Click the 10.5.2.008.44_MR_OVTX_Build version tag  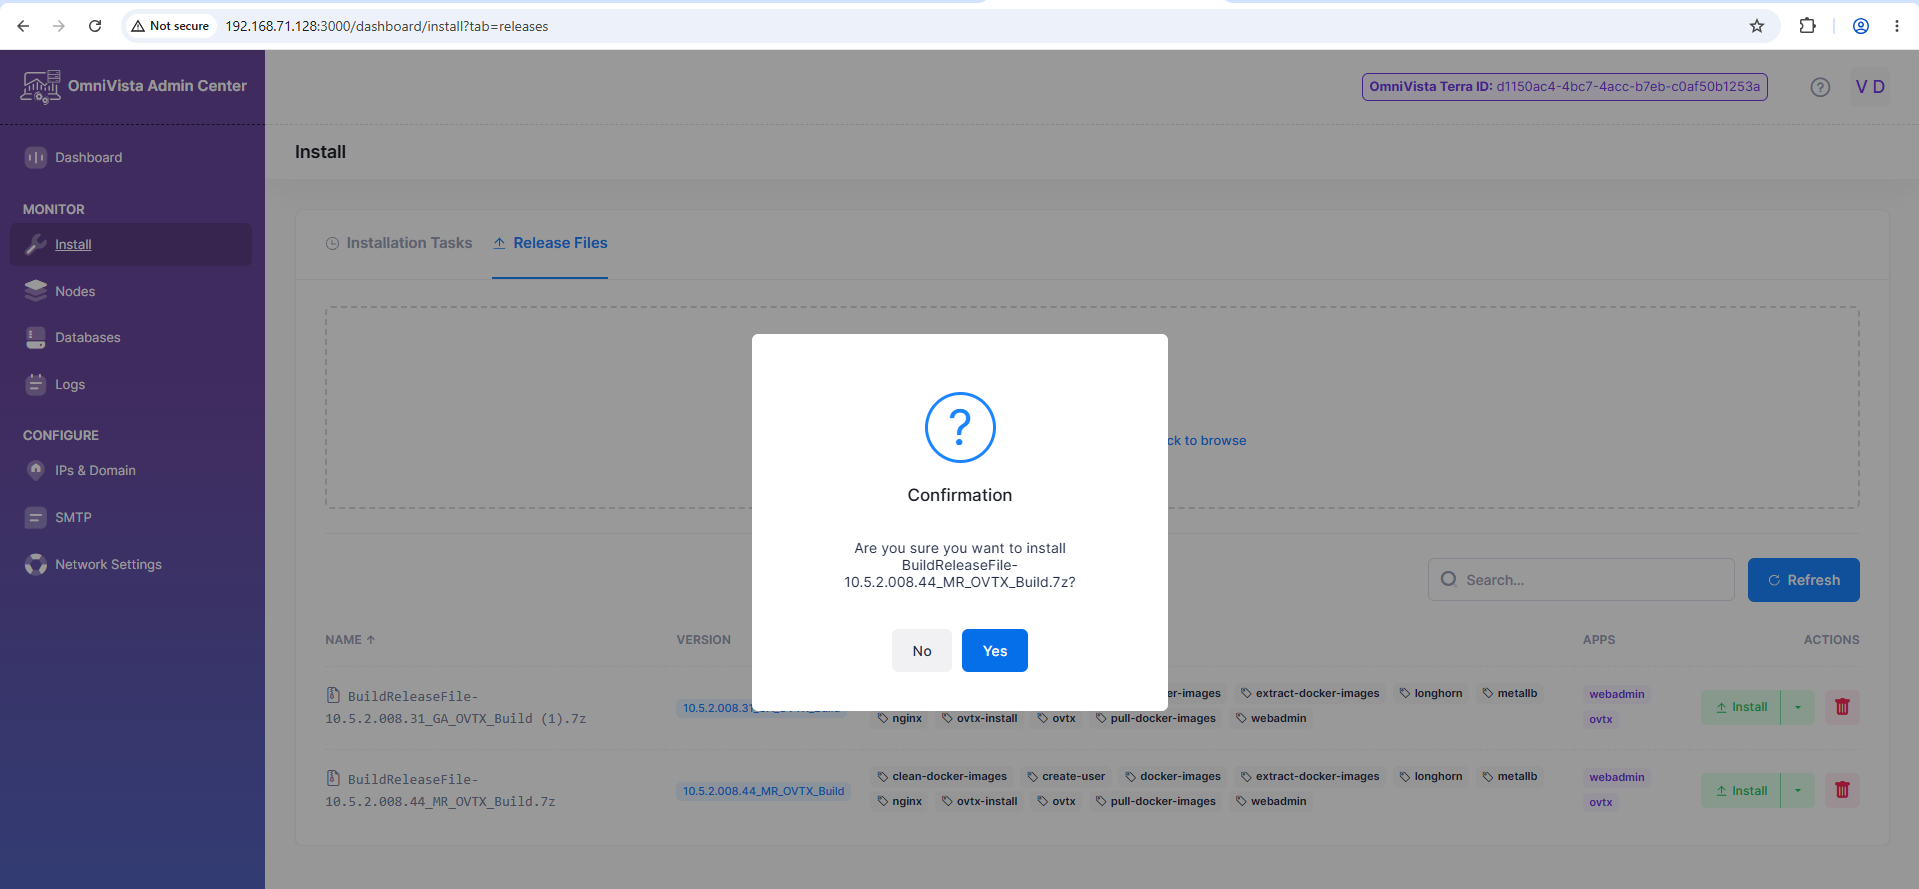pyautogui.click(x=763, y=791)
